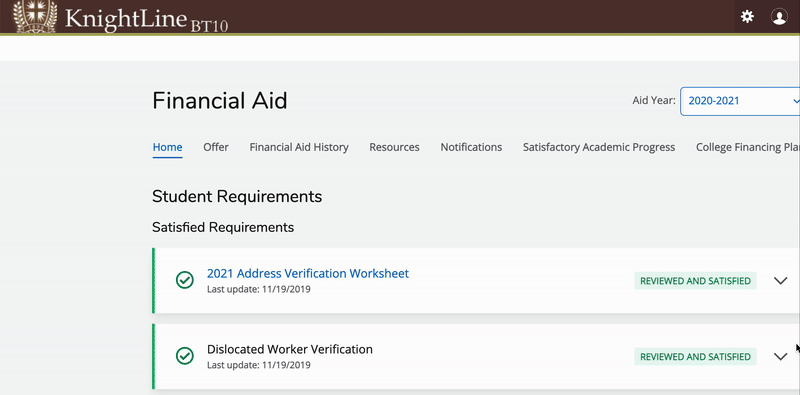Click the KnightLine BT10 title text

pyautogui.click(x=146, y=19)
